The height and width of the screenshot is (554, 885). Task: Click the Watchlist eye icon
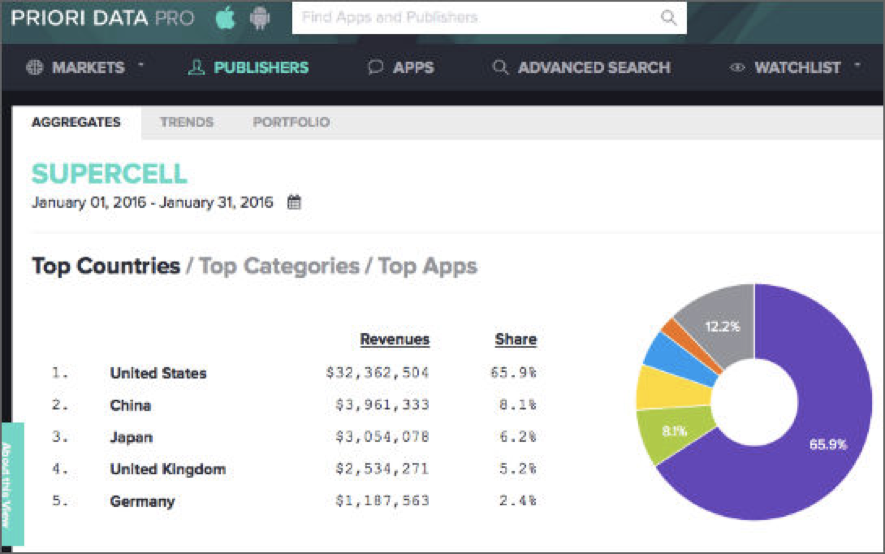(x=737, y=67)
